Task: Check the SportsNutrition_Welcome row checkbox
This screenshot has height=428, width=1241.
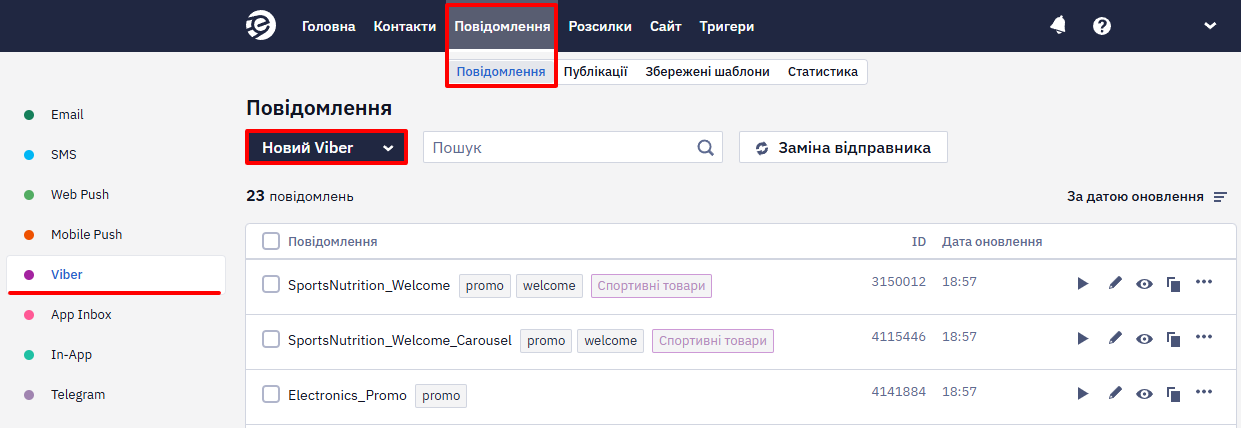Action: tap(271, 285)
